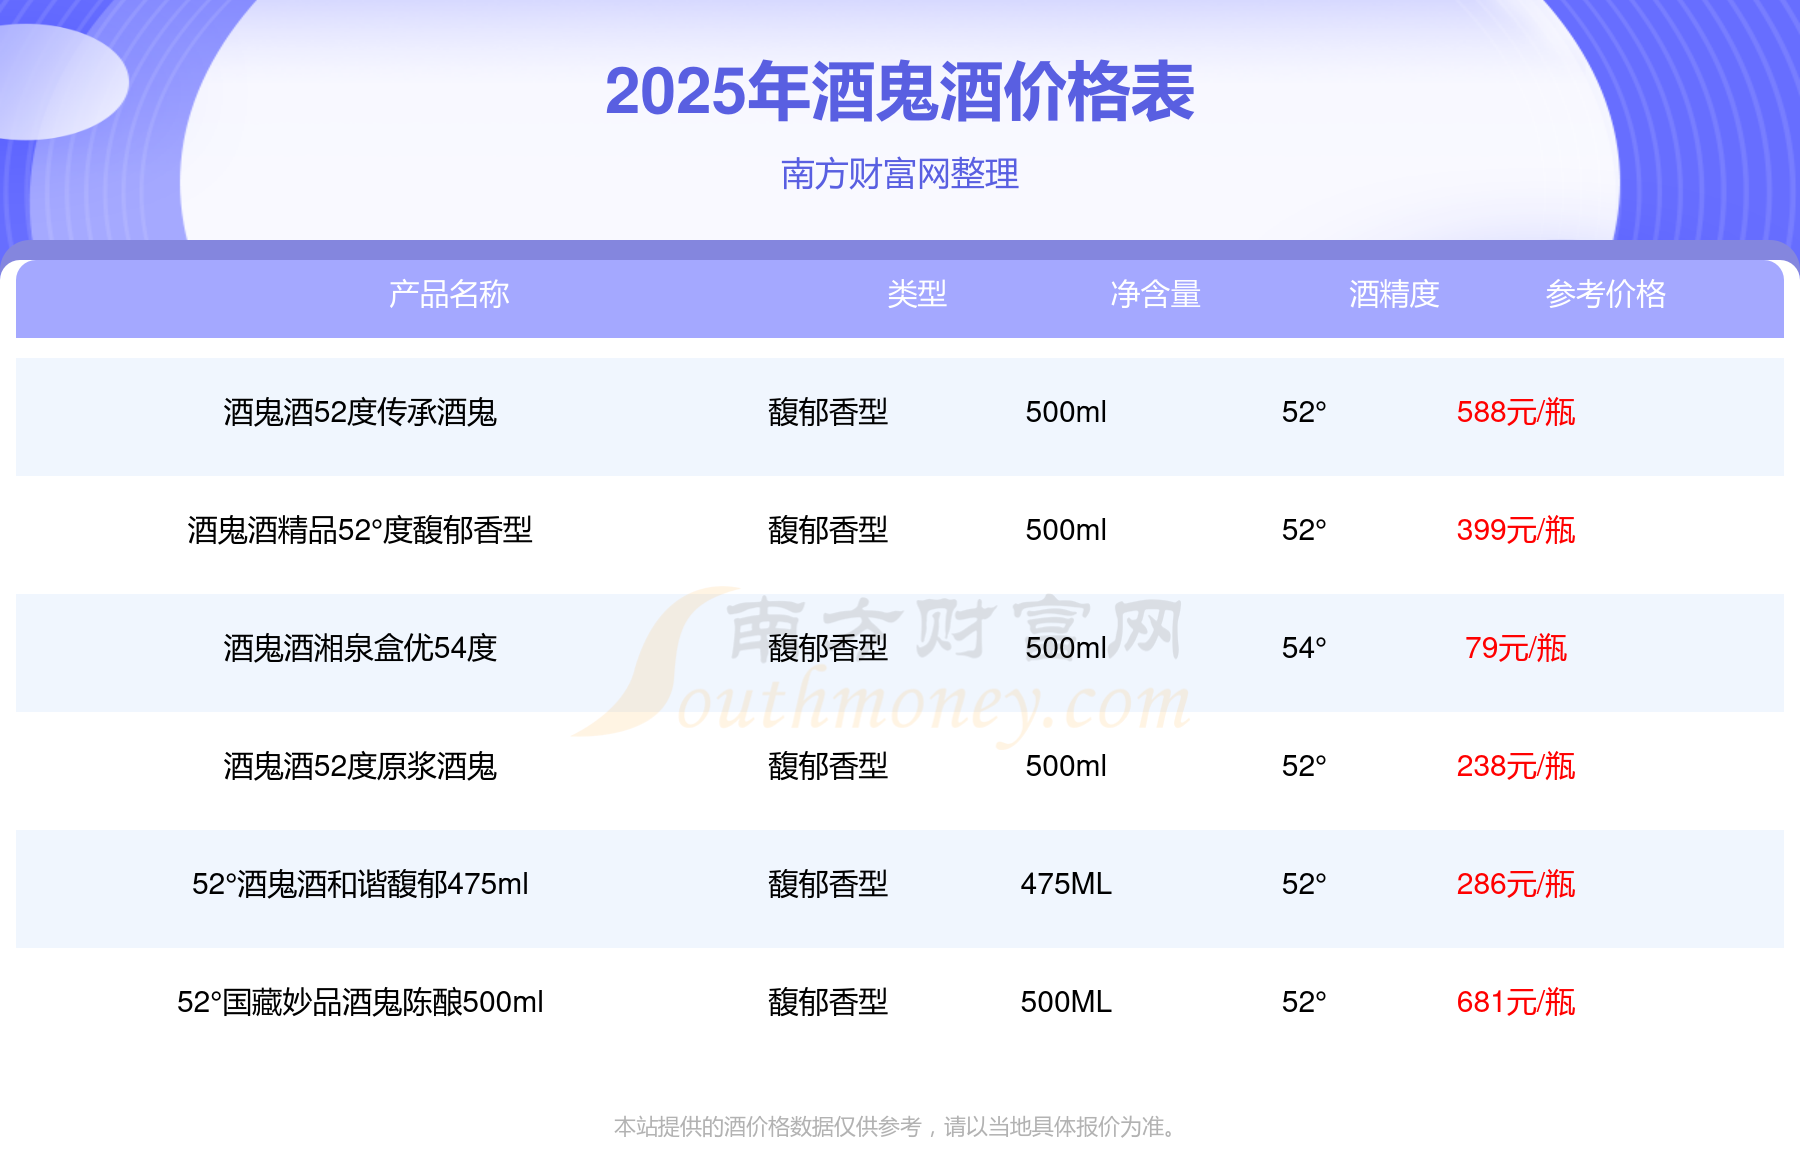1800x1172 pixels.
Task: Select the 产品名称 column header
Action: [449, 294]
